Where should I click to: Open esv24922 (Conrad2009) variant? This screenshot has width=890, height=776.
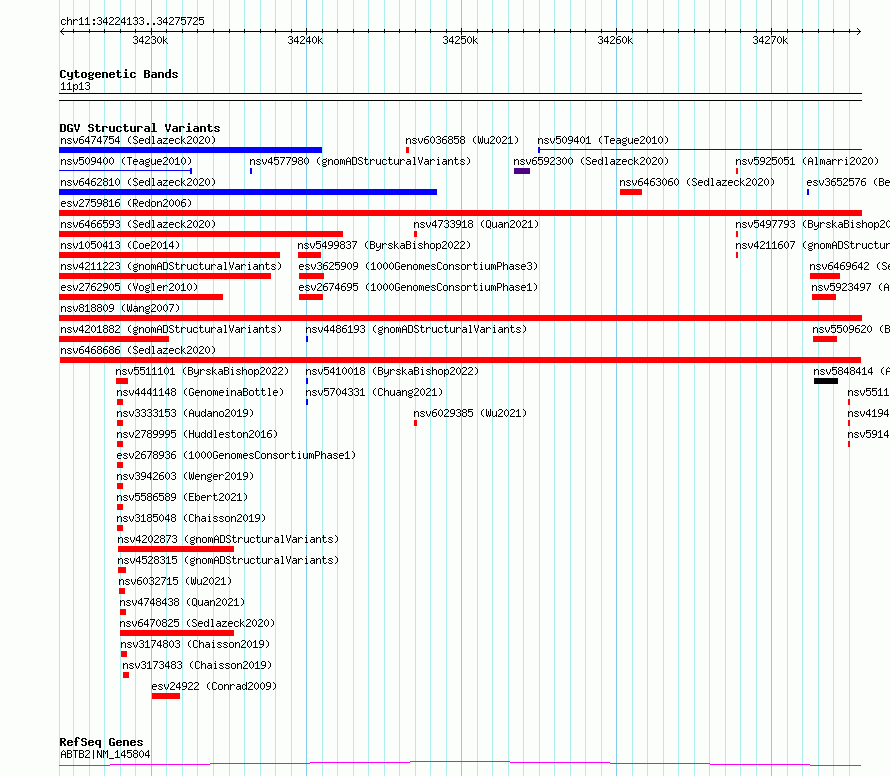[214, 686]
